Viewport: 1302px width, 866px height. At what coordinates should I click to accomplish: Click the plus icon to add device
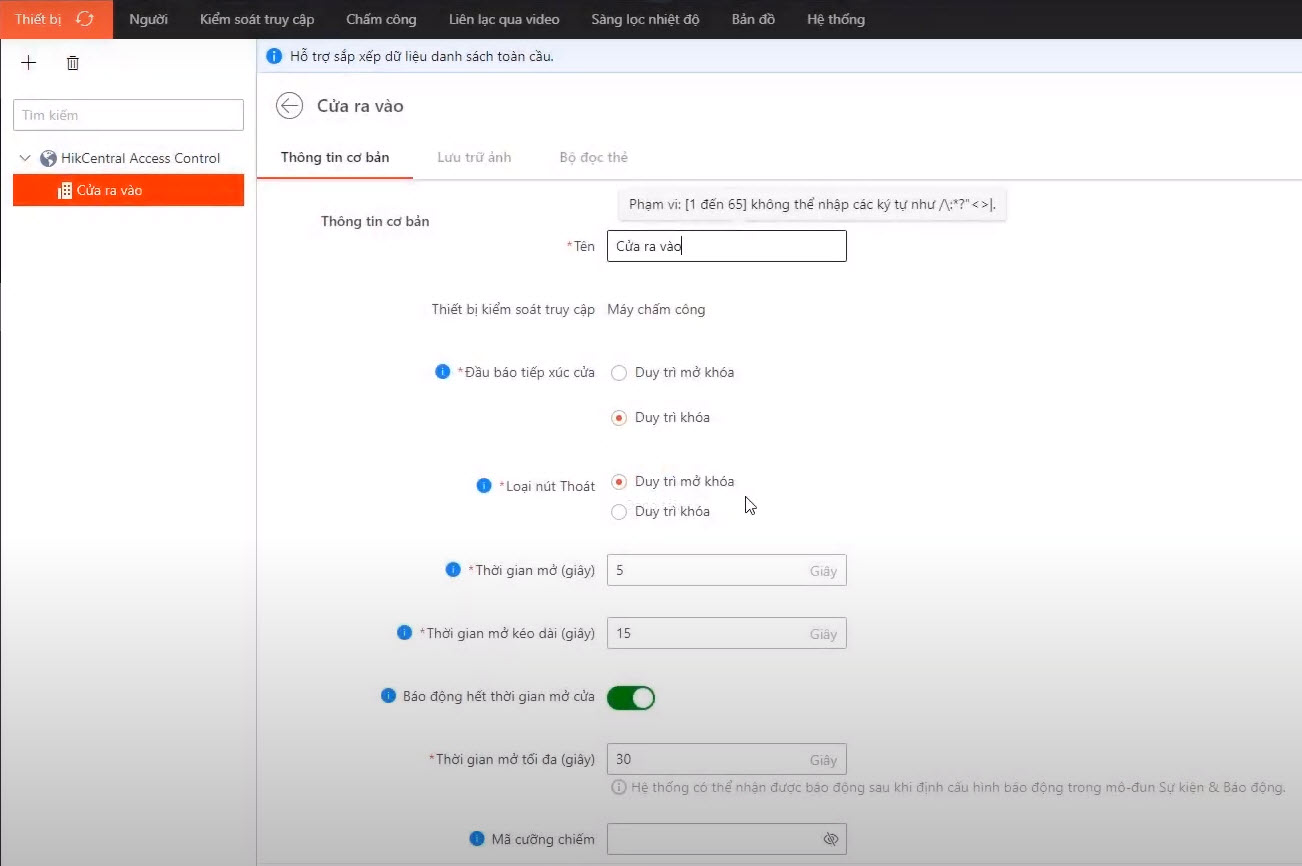tap(29, 63)
